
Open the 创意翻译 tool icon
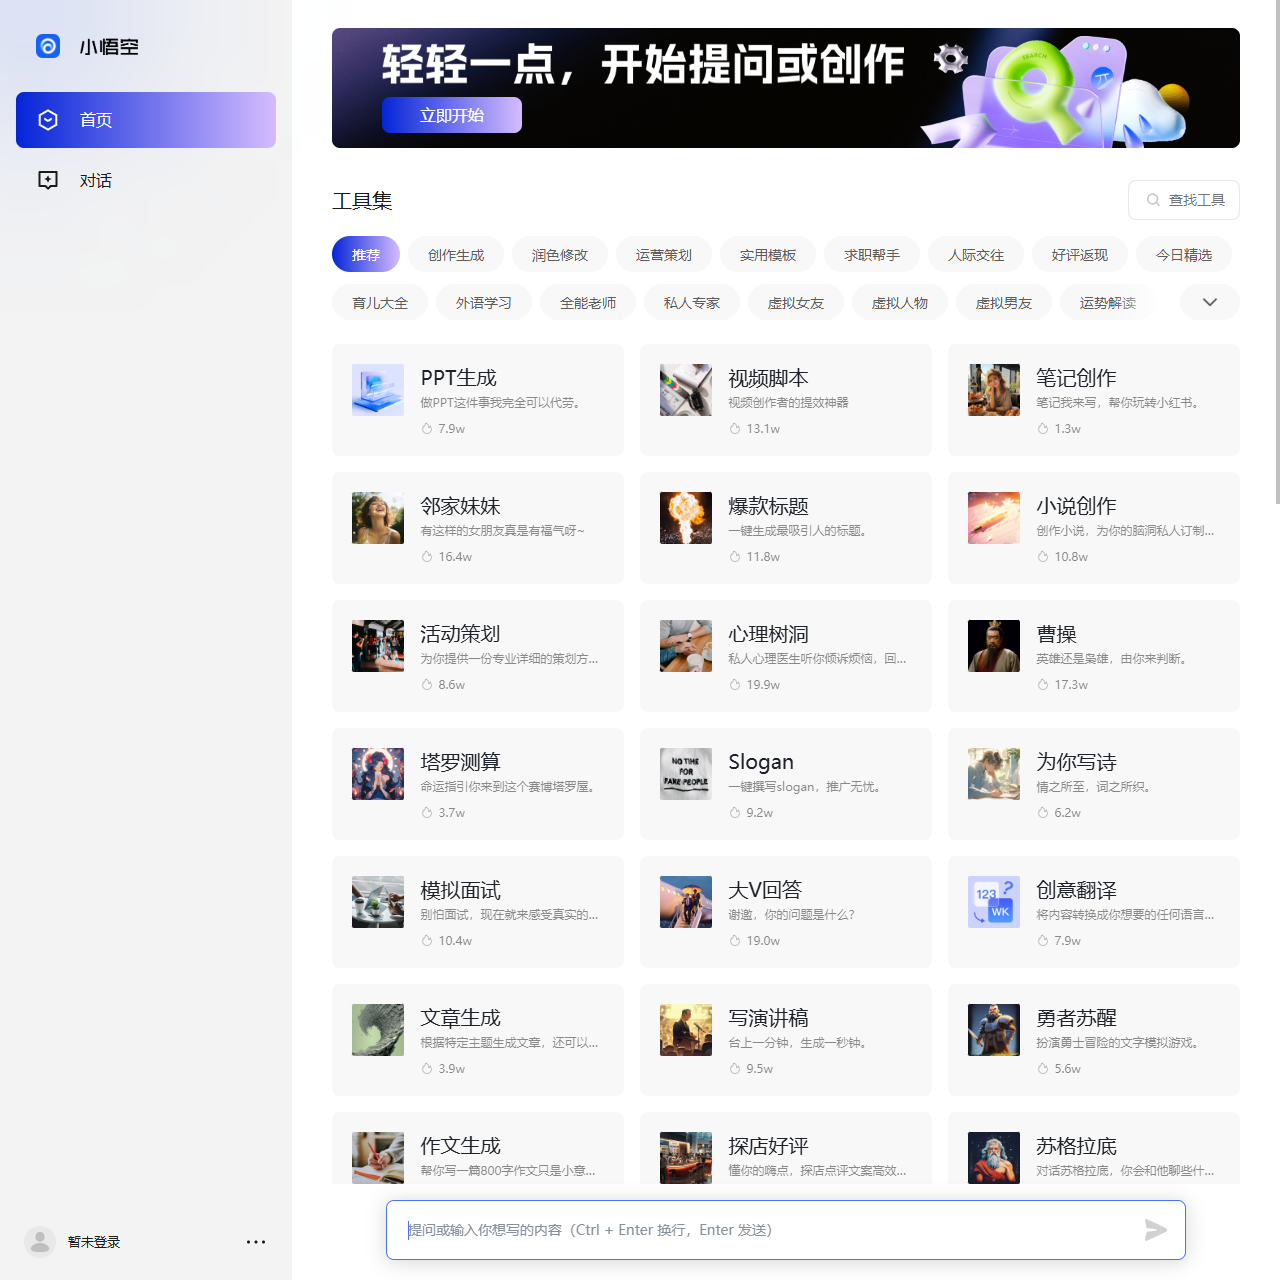994,902
